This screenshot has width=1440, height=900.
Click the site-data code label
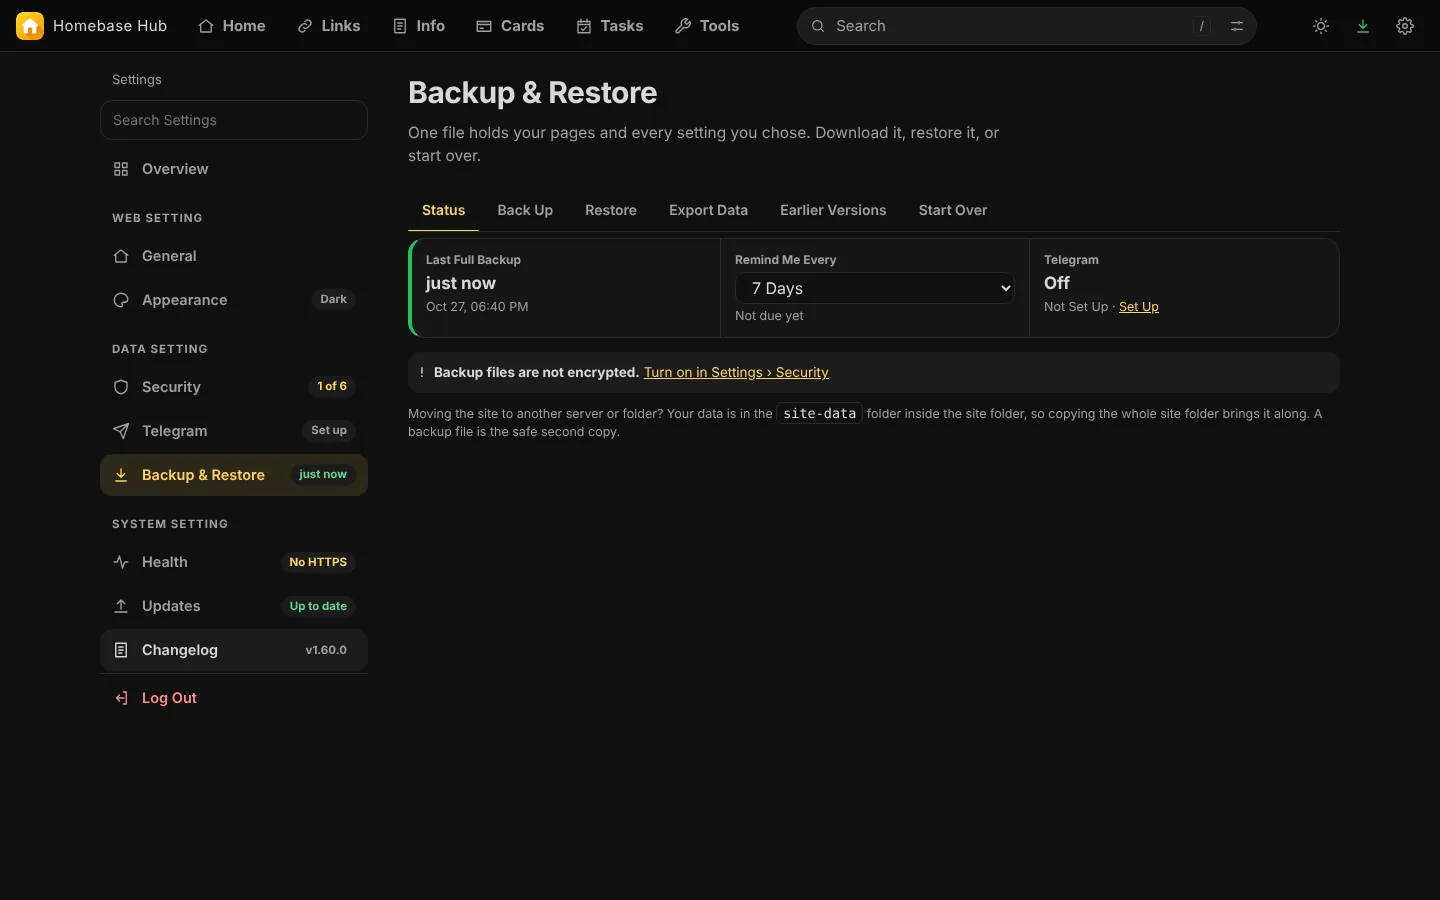pyautogui.click(x=820, y=413)
